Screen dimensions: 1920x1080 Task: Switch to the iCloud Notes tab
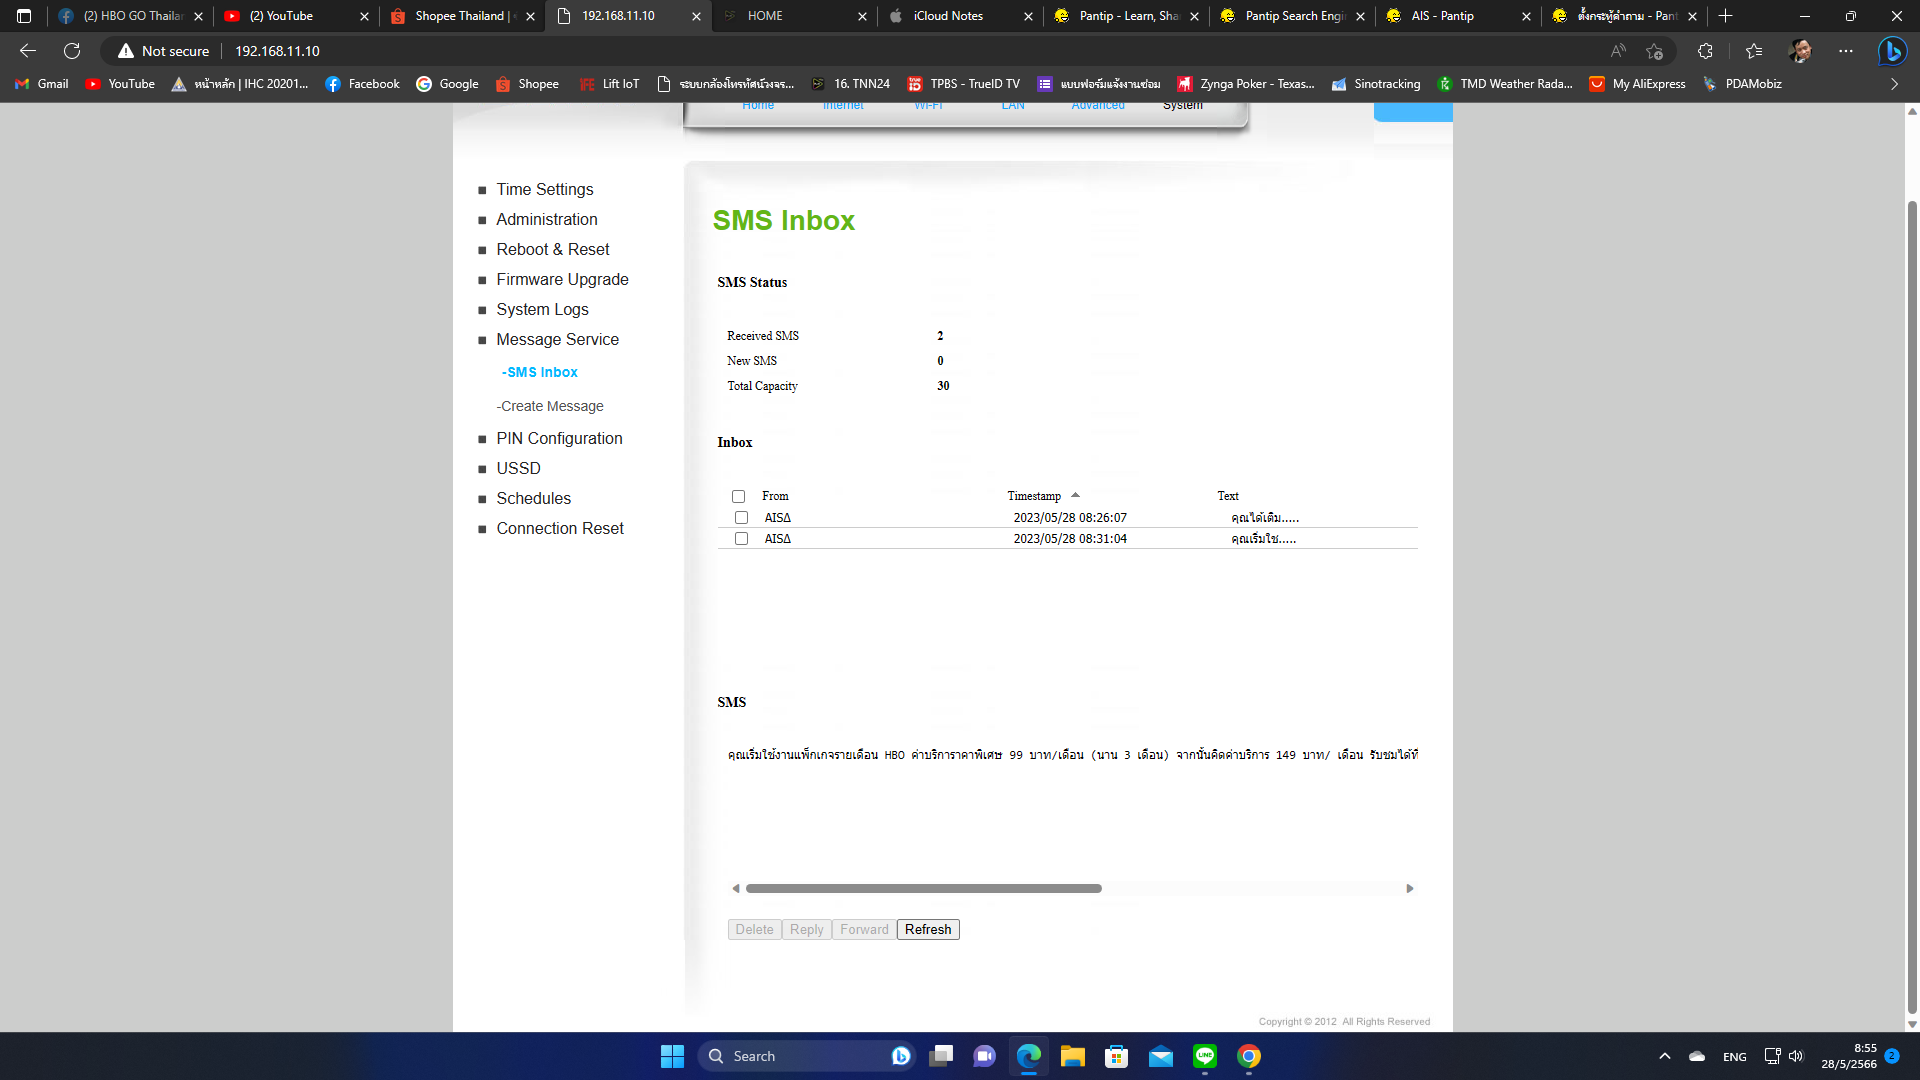point(948,16)
